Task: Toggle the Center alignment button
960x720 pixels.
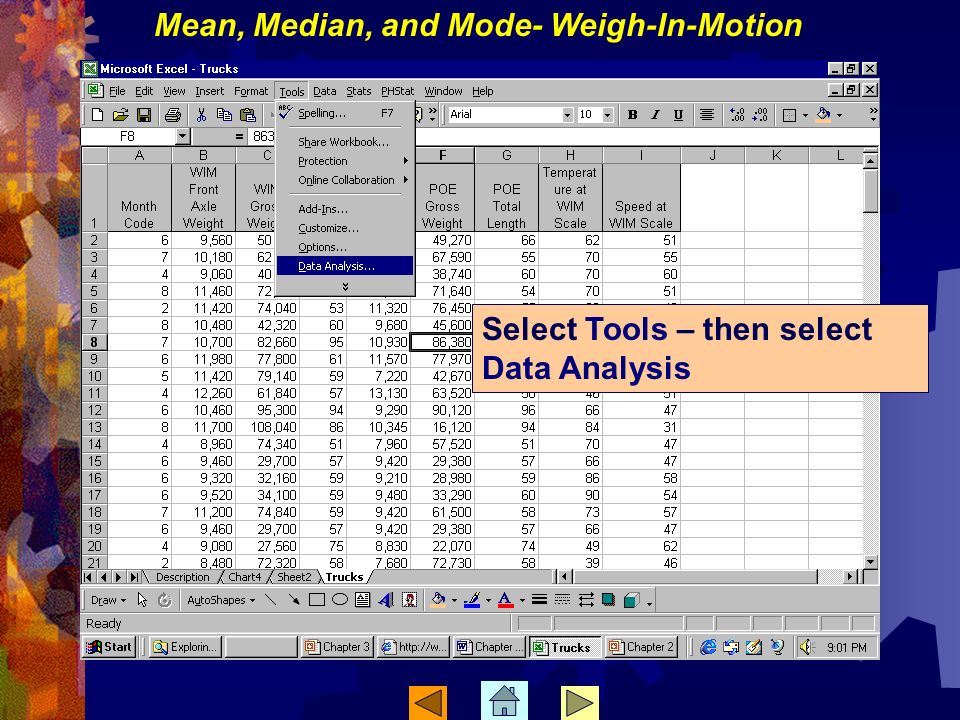Action: click(707, 114)
